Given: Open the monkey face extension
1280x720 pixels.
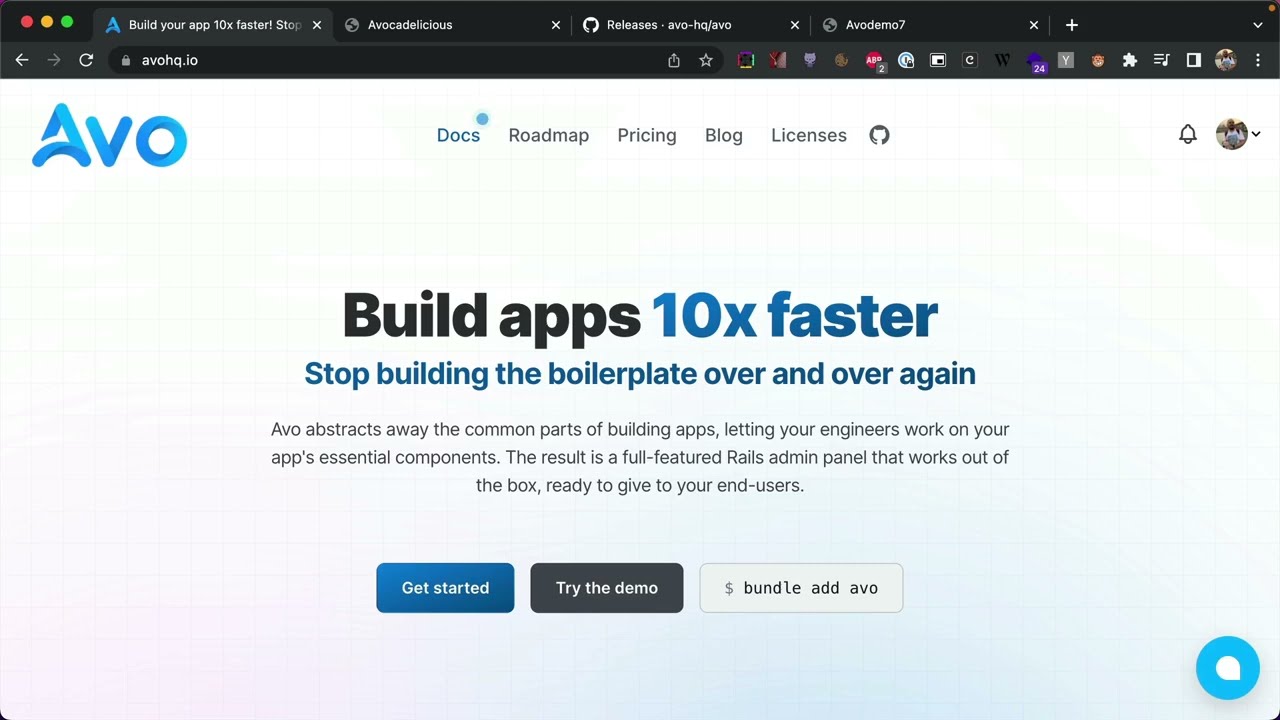Looking at the screenshot, I should click(1098, 60).
